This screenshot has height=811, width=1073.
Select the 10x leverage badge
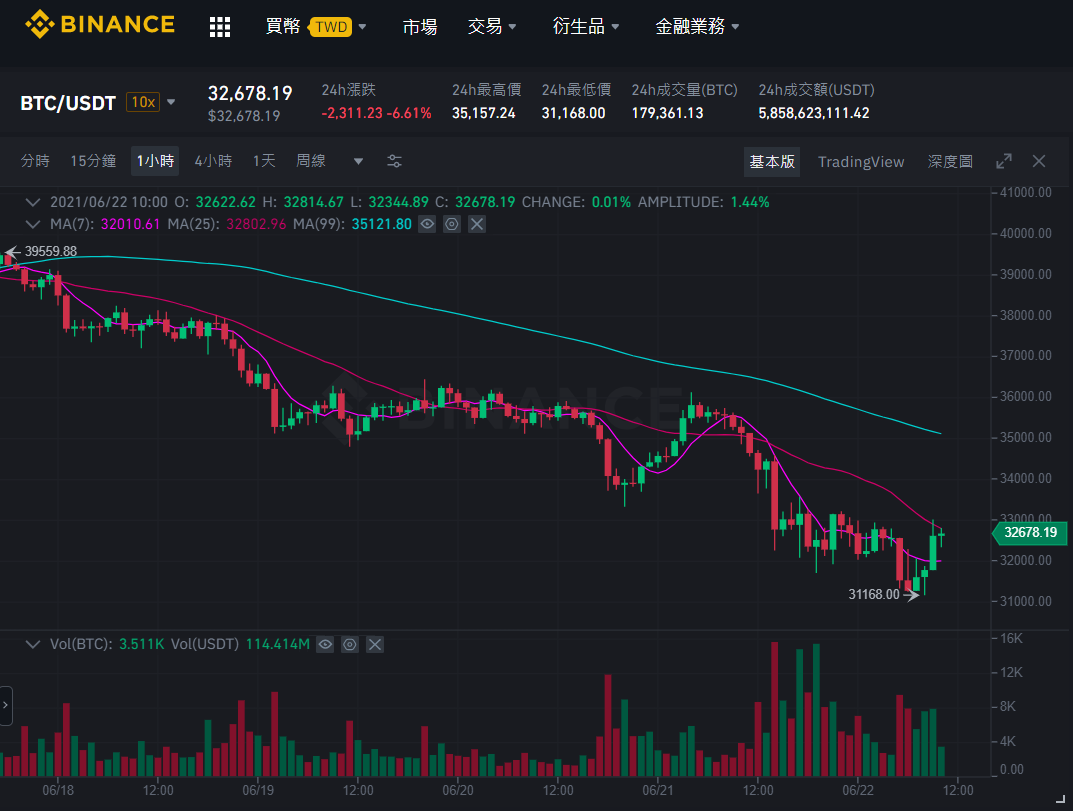point(143,102)
